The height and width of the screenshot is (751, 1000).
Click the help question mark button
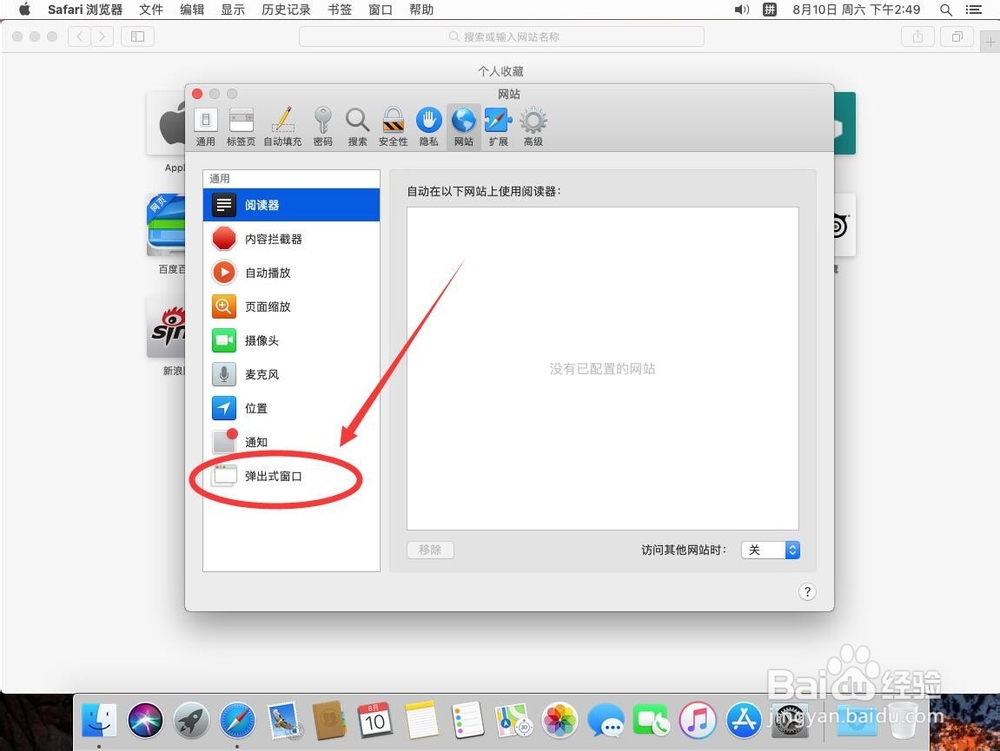pos(807,591)
